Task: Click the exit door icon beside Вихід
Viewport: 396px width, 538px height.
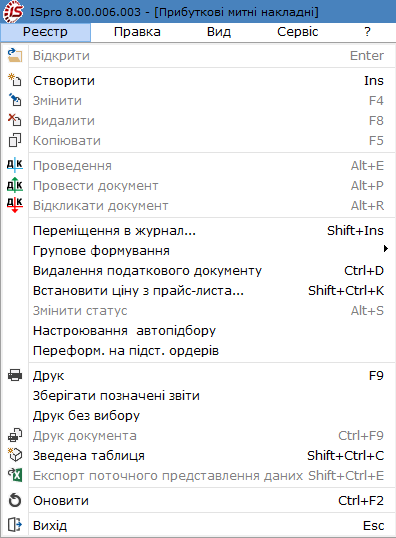Action: (15, 525)
